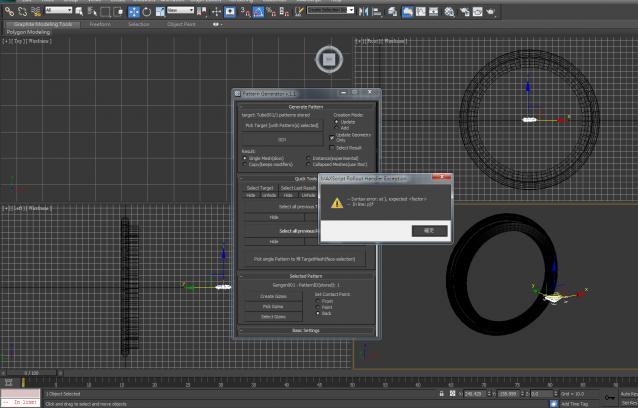Open the selection filter All dropdown
This screenshot has width=638, height=408.
[59, 10]
